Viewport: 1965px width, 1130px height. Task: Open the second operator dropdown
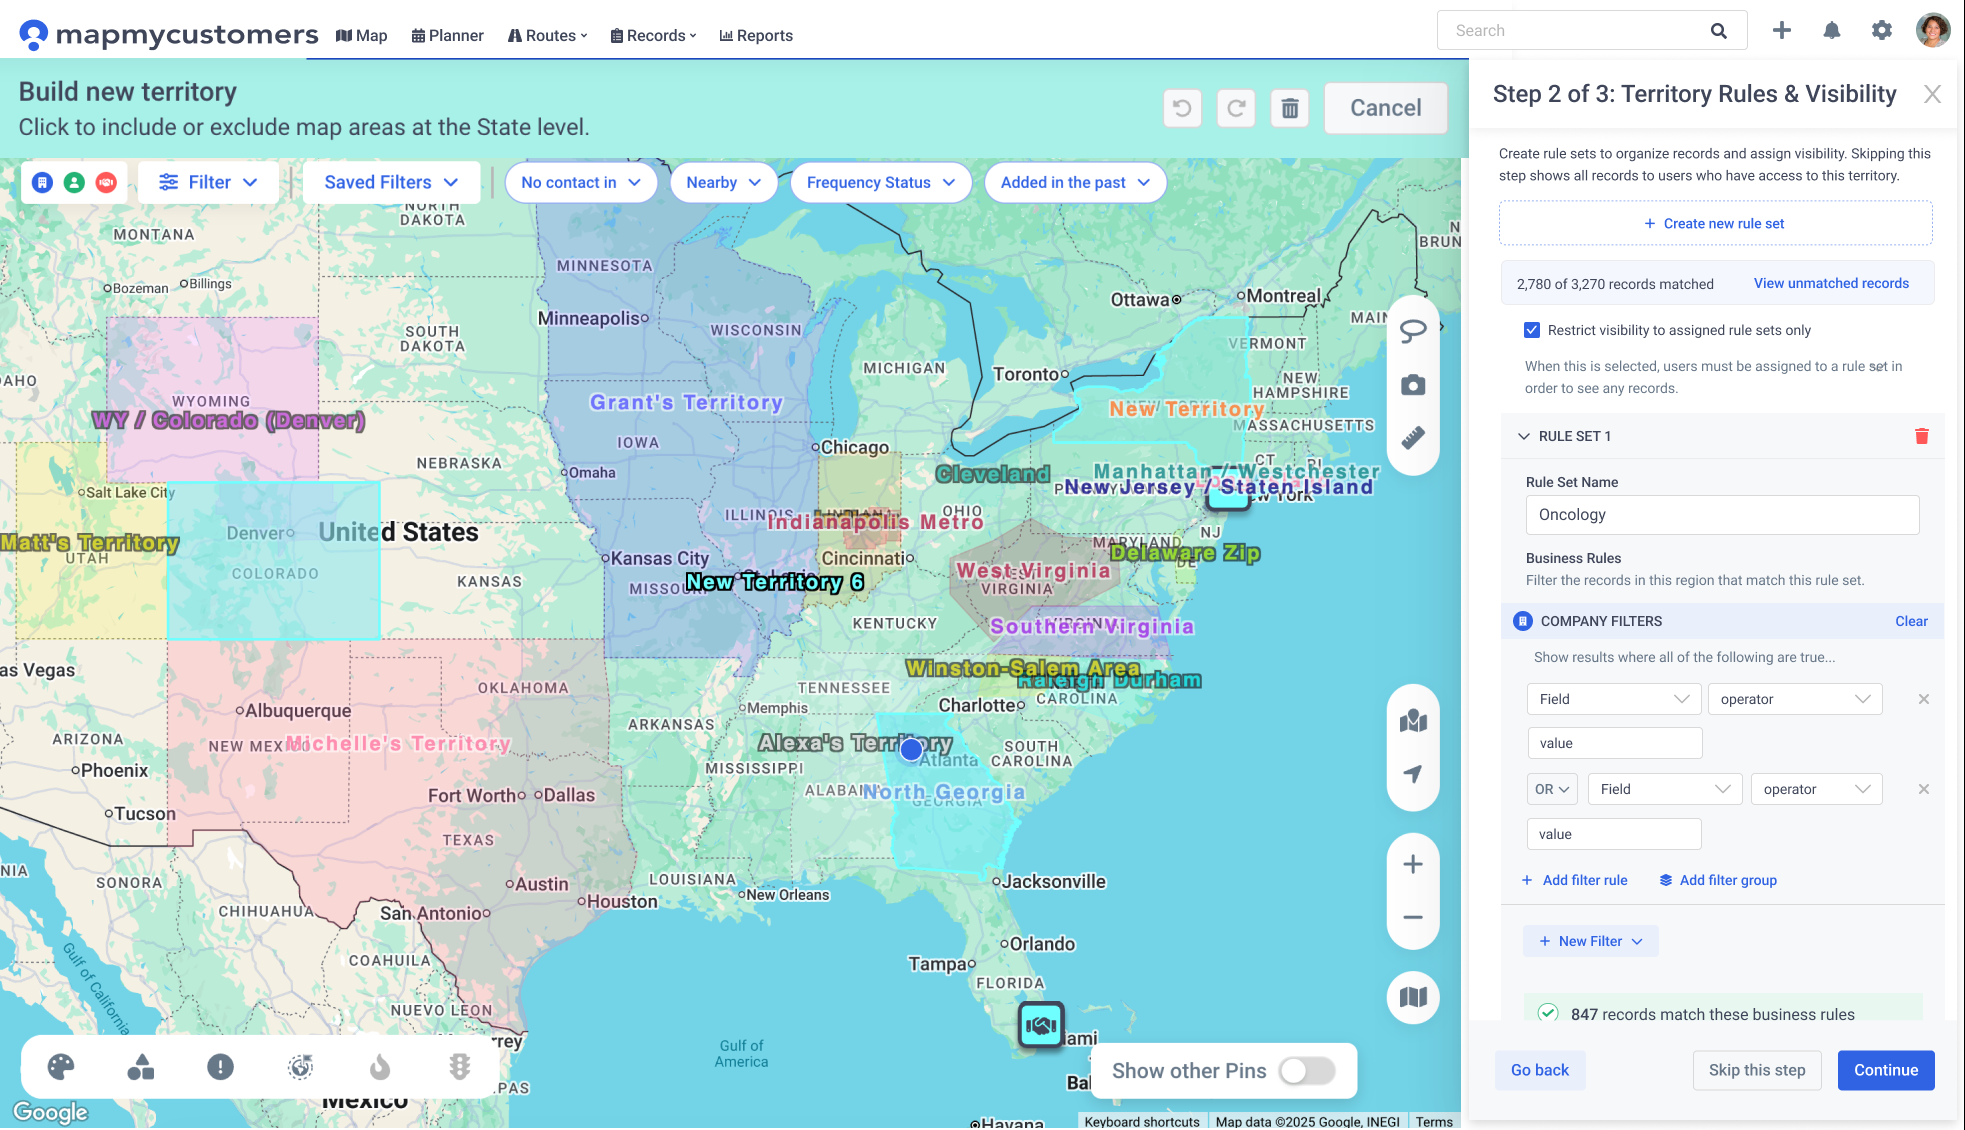[1816, 789]
